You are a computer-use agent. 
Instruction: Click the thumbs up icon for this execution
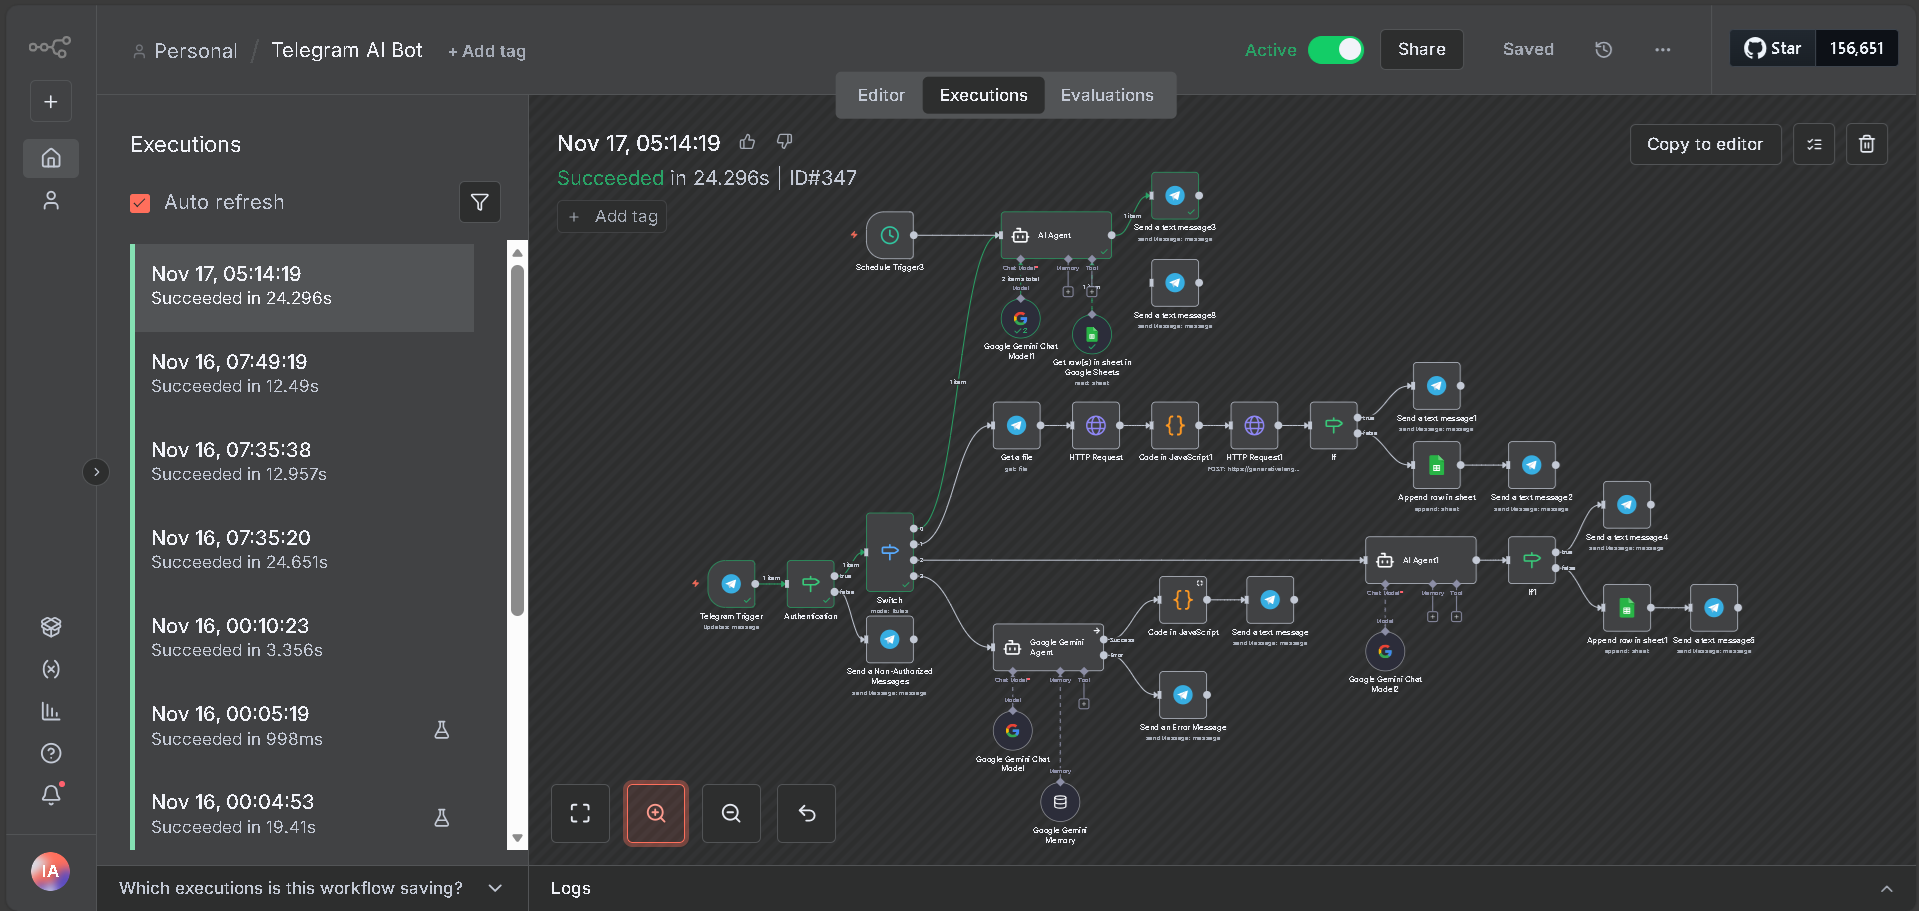pyautogui.click(x=747, y=142)
